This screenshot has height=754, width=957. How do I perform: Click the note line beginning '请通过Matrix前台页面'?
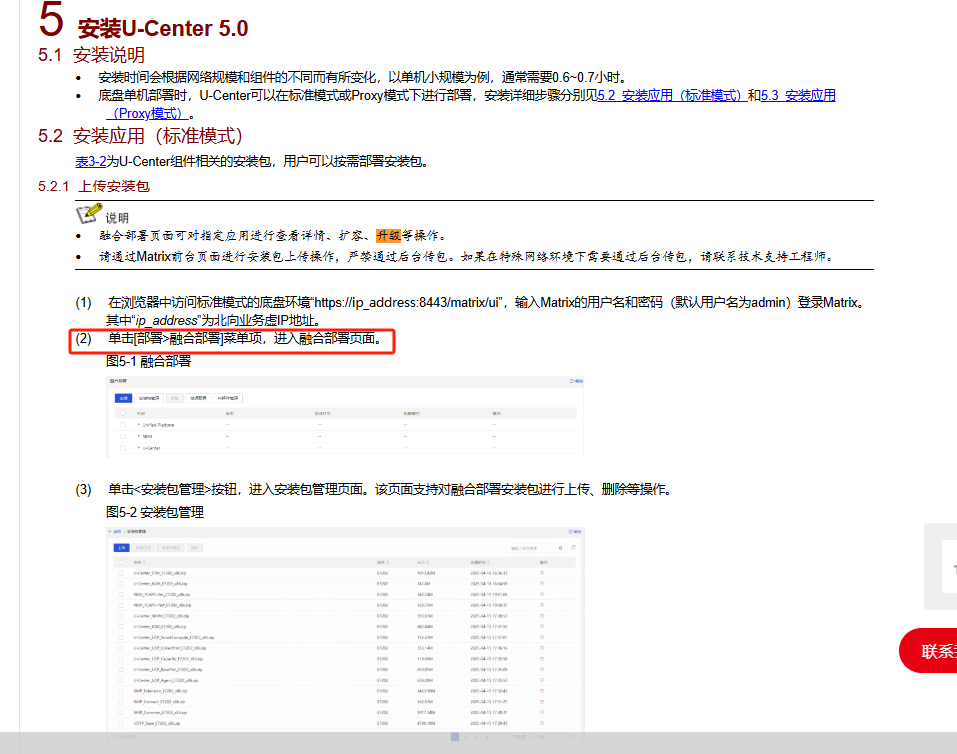pyautogui.click(x=466, y=256)
